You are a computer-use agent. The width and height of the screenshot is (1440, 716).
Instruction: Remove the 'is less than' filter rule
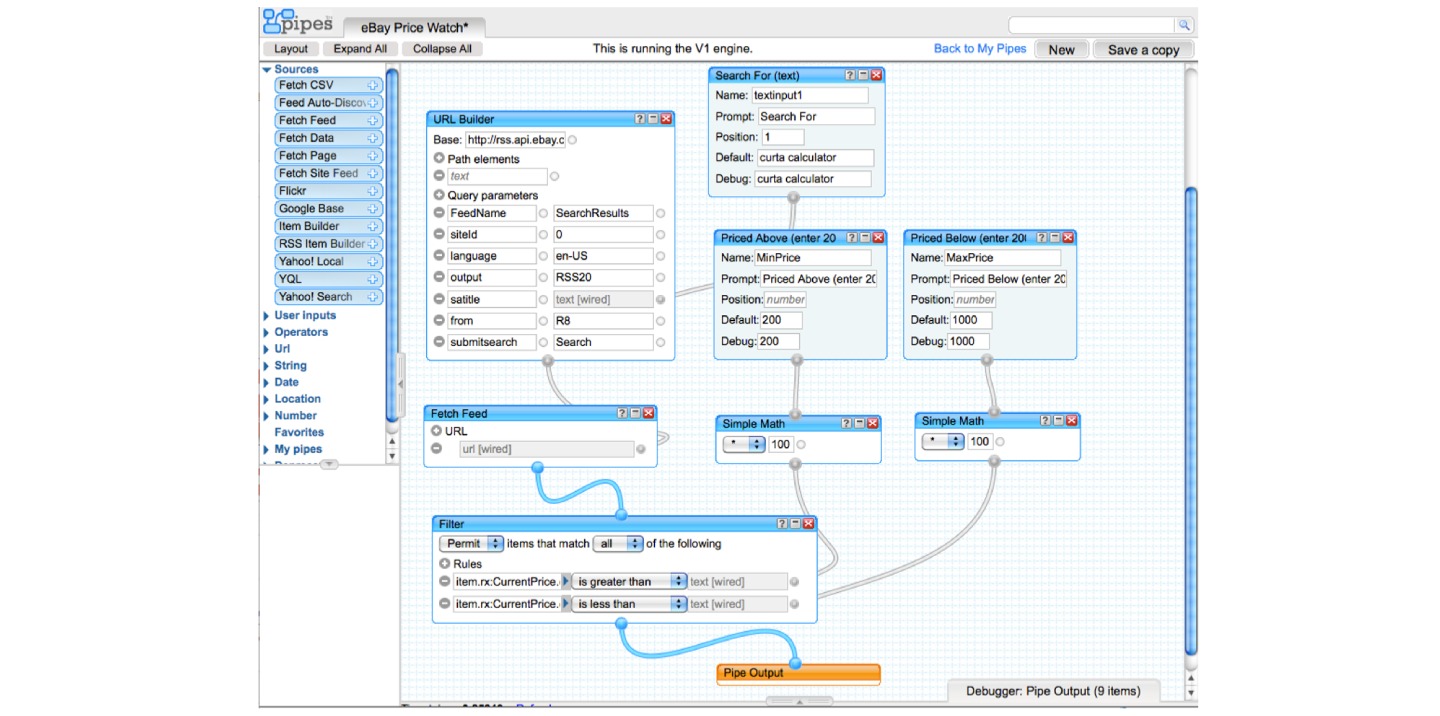tap(445, 604)
